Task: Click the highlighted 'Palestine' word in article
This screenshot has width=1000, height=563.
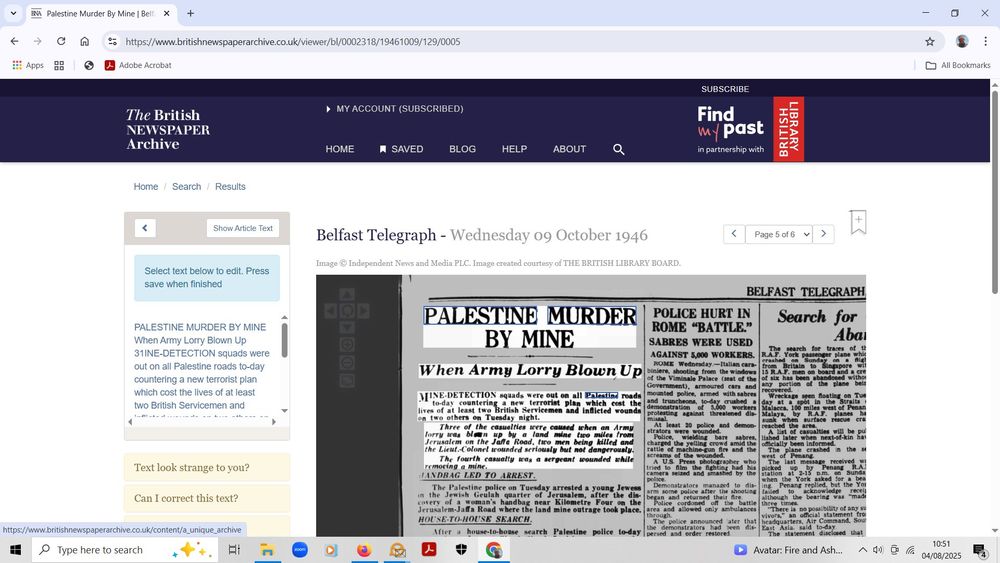Action: (x=601, y=395)
